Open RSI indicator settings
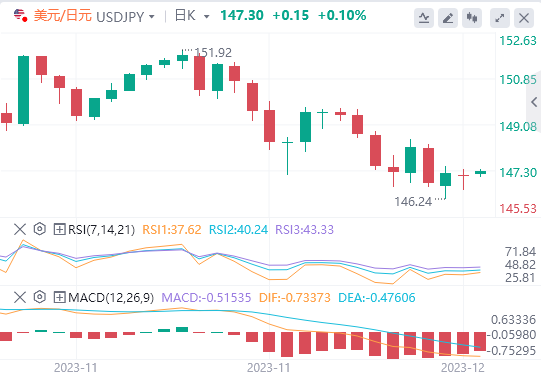 coord(40,229)
